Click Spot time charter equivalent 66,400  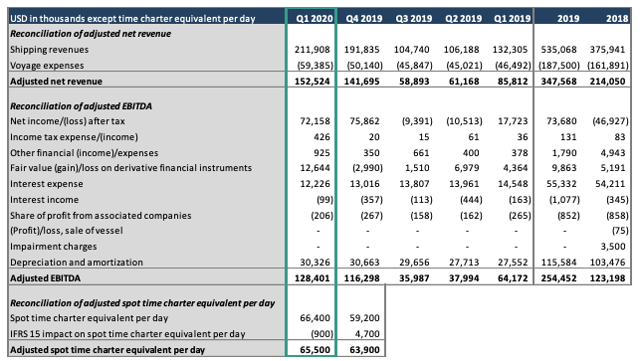tap(315, 318)
